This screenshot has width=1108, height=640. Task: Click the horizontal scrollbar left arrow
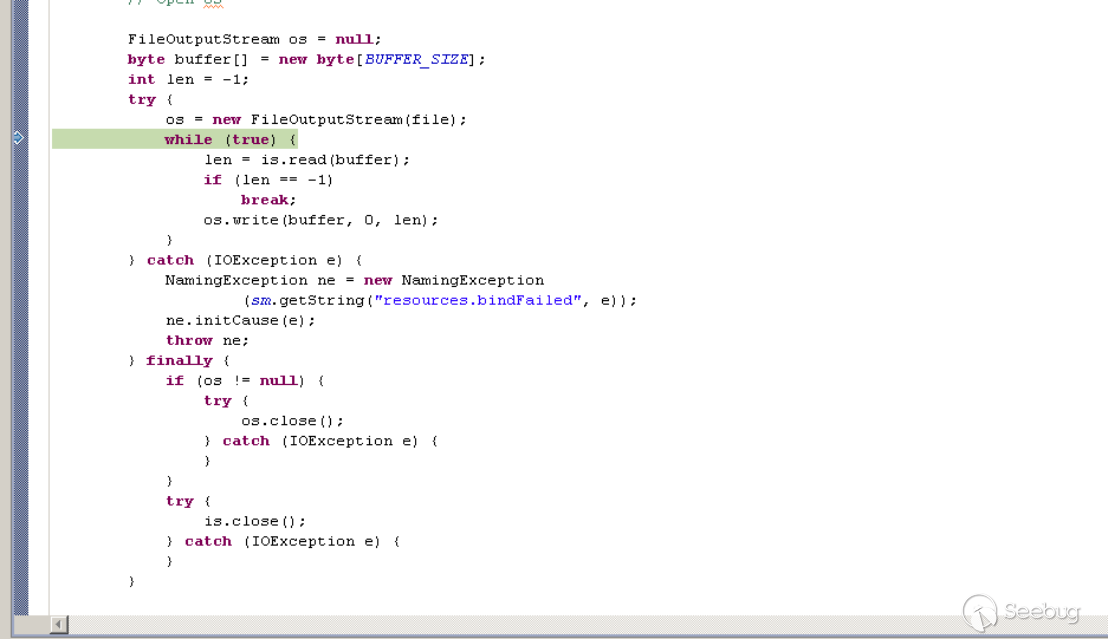59,624
